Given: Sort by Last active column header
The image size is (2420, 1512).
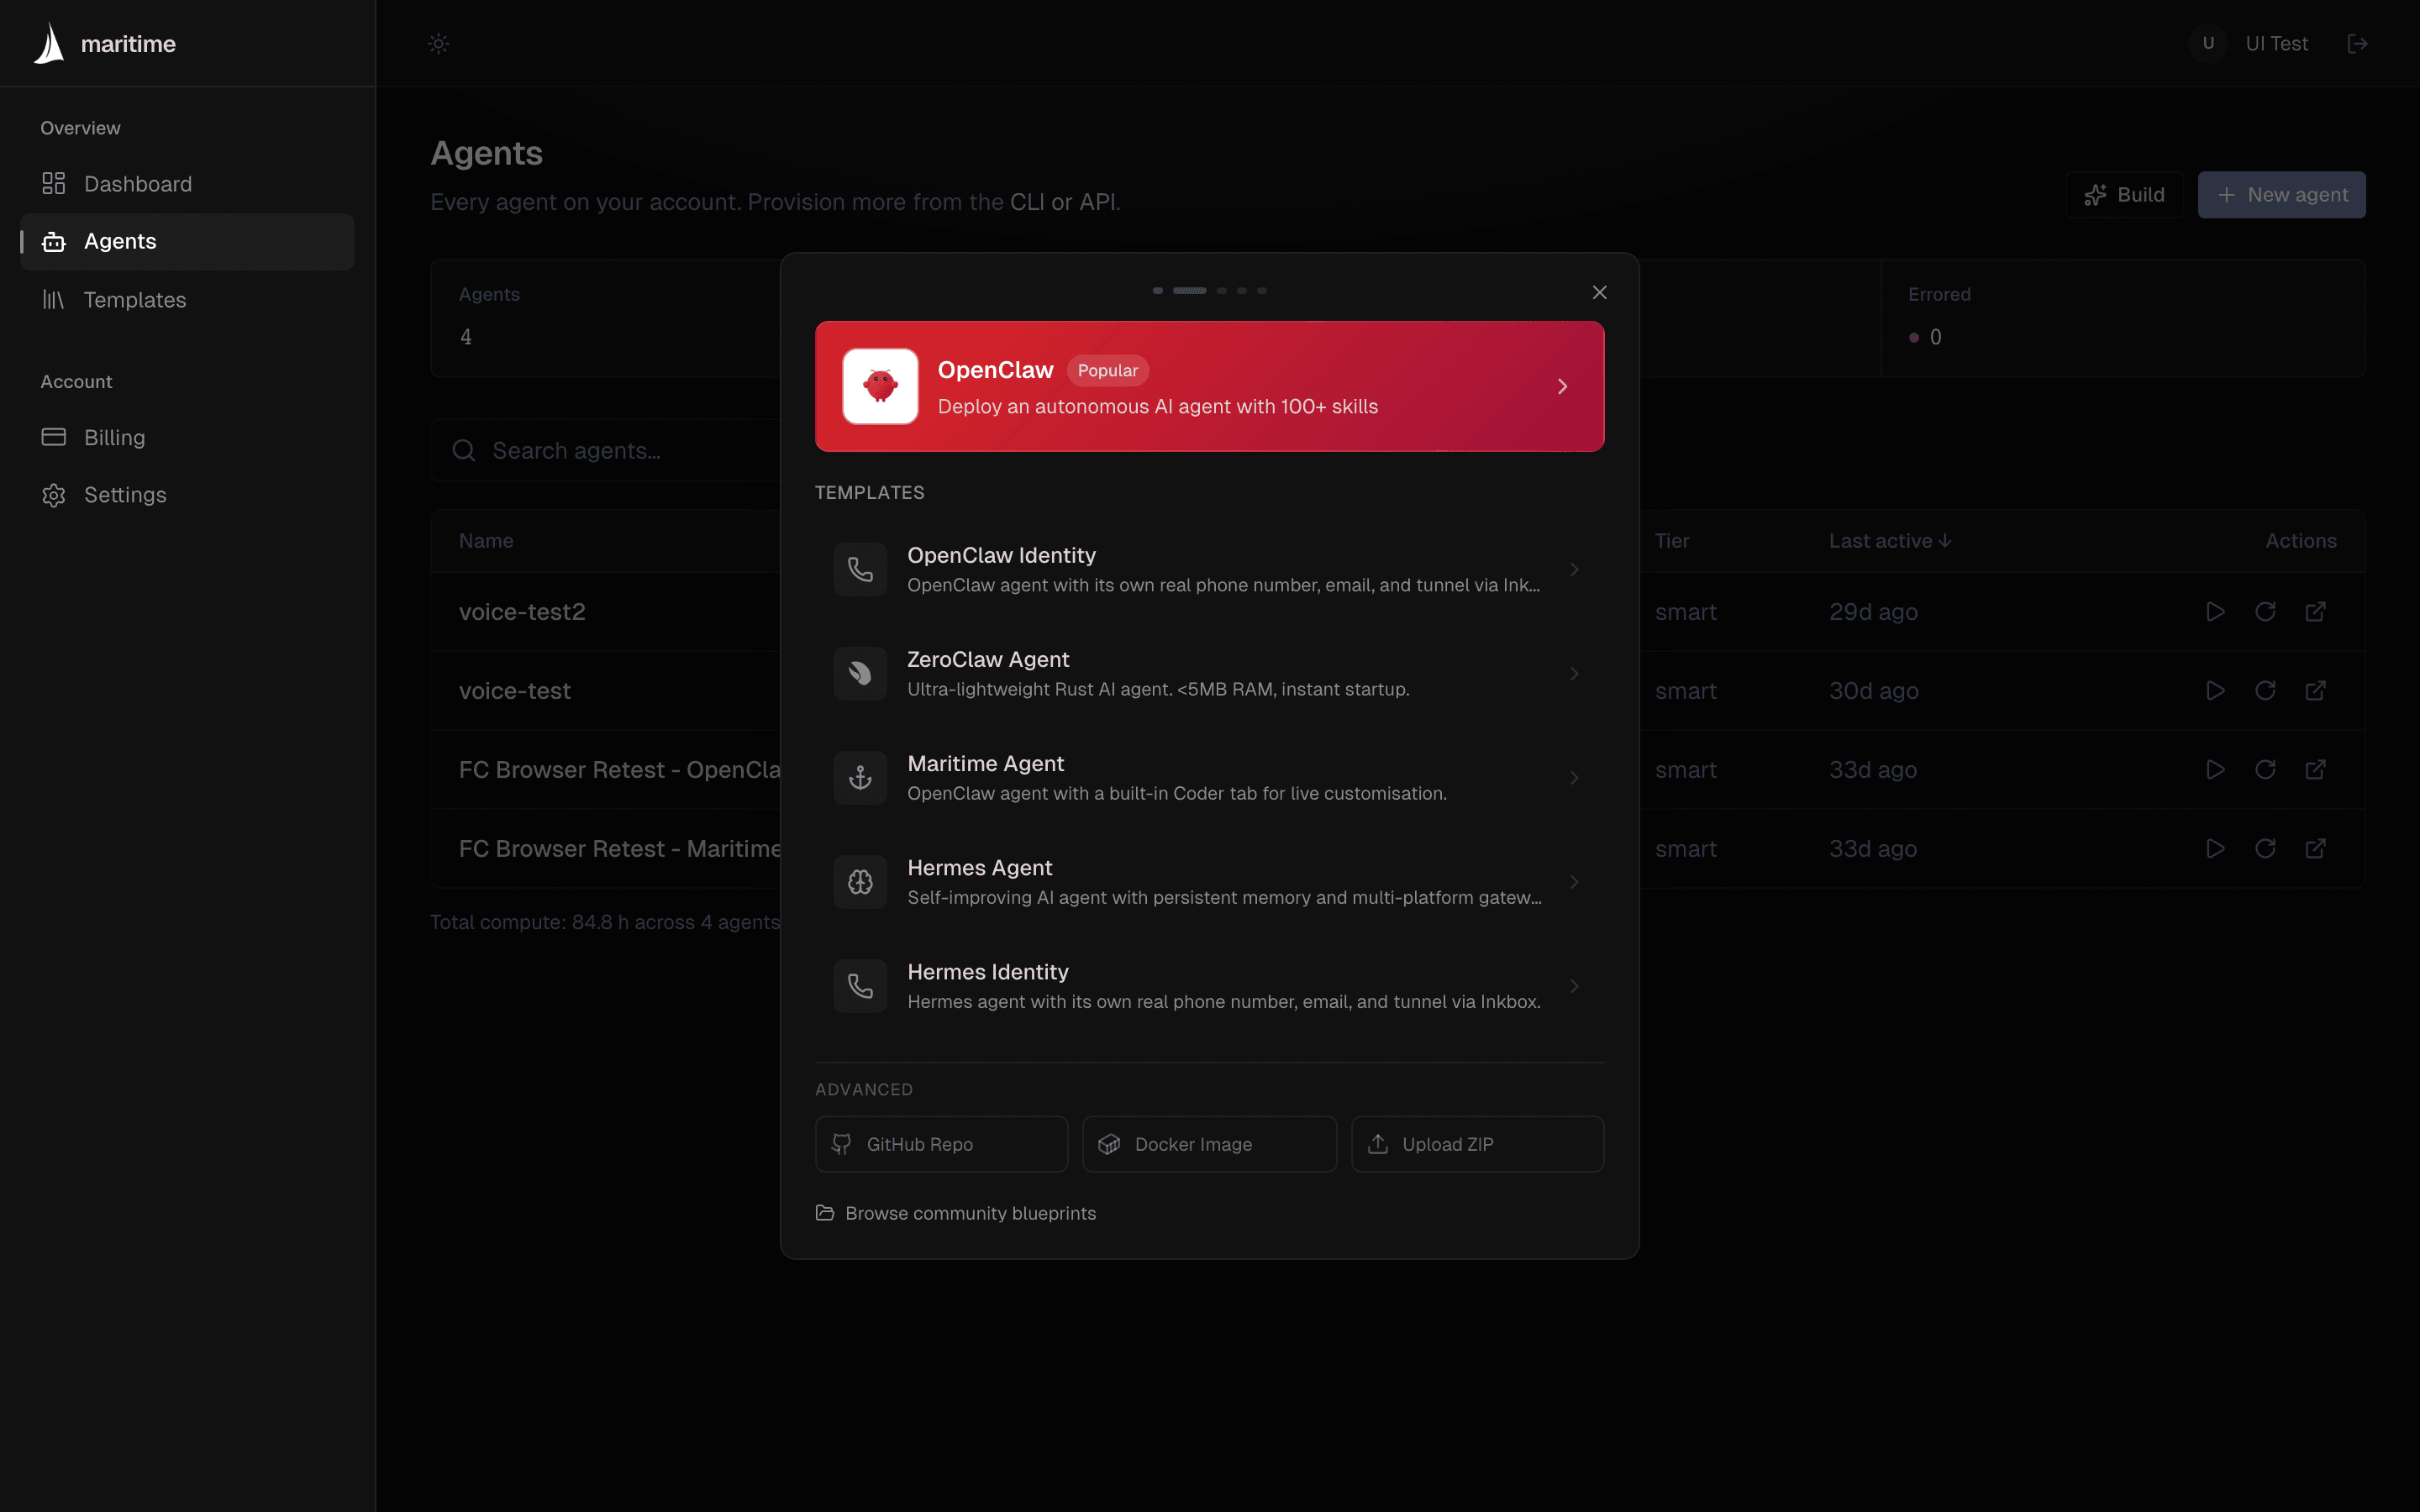Looking at the screenshot, I should pos(1890,541).
